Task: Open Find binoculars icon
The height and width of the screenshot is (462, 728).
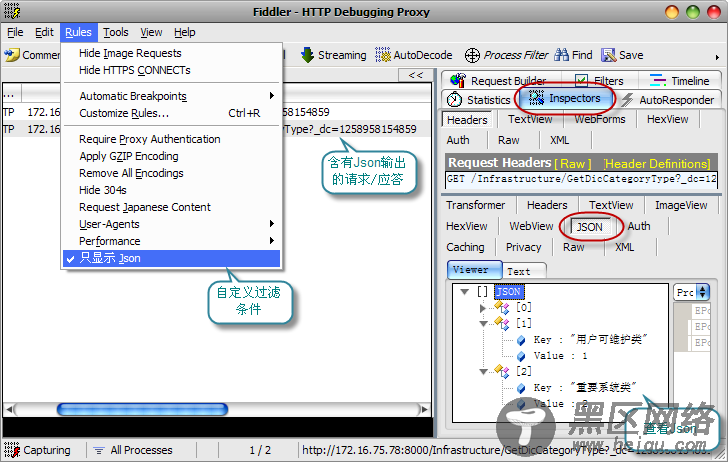Action: (x=561, y=55)
